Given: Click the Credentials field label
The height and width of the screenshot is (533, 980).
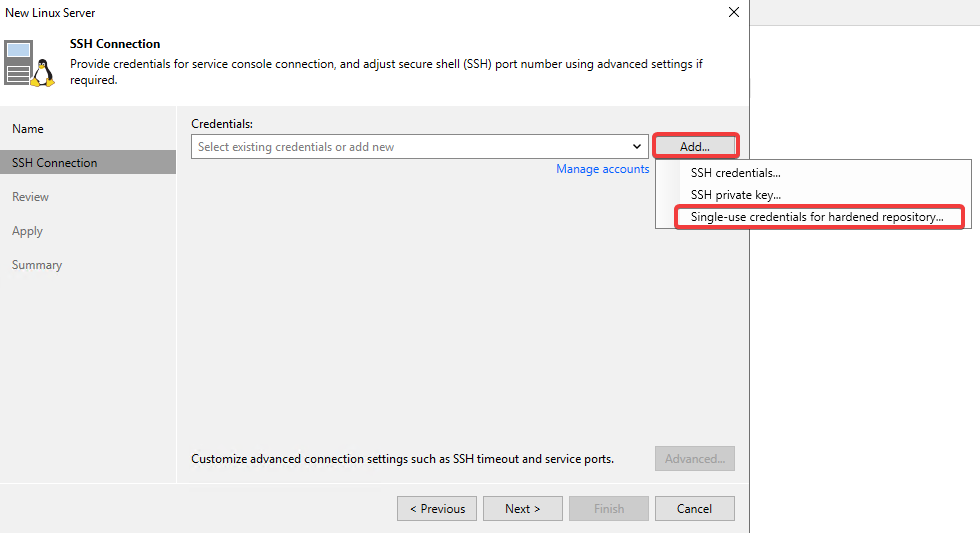Looking at the screenshot, I should pos(222,124).
